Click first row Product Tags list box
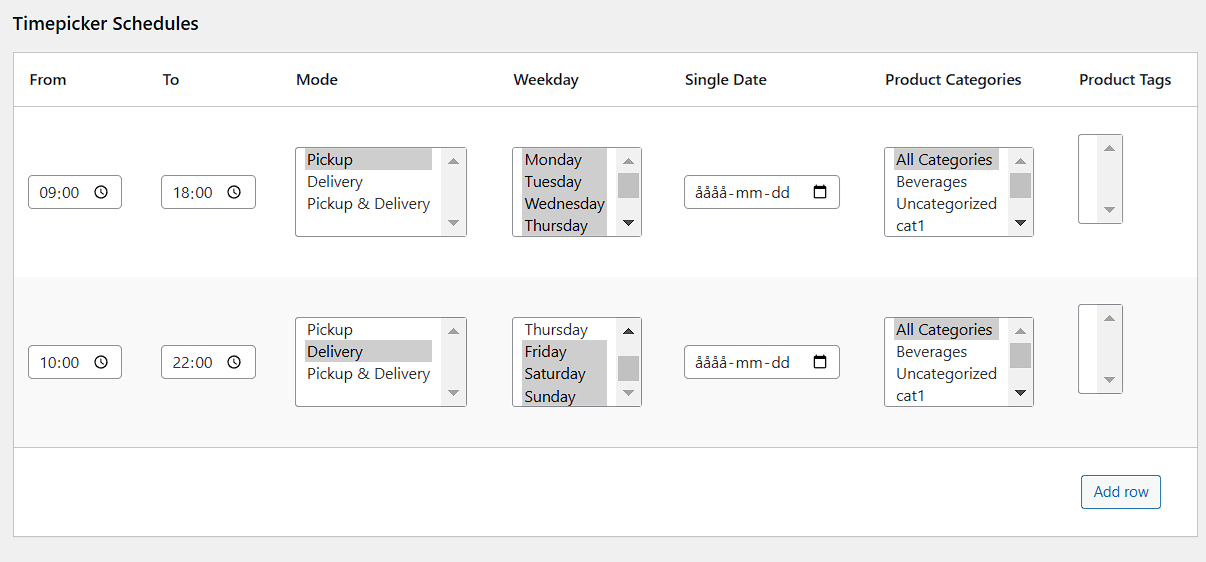This screenshot has height=562, width=1206. click(x=1088, y=179)
